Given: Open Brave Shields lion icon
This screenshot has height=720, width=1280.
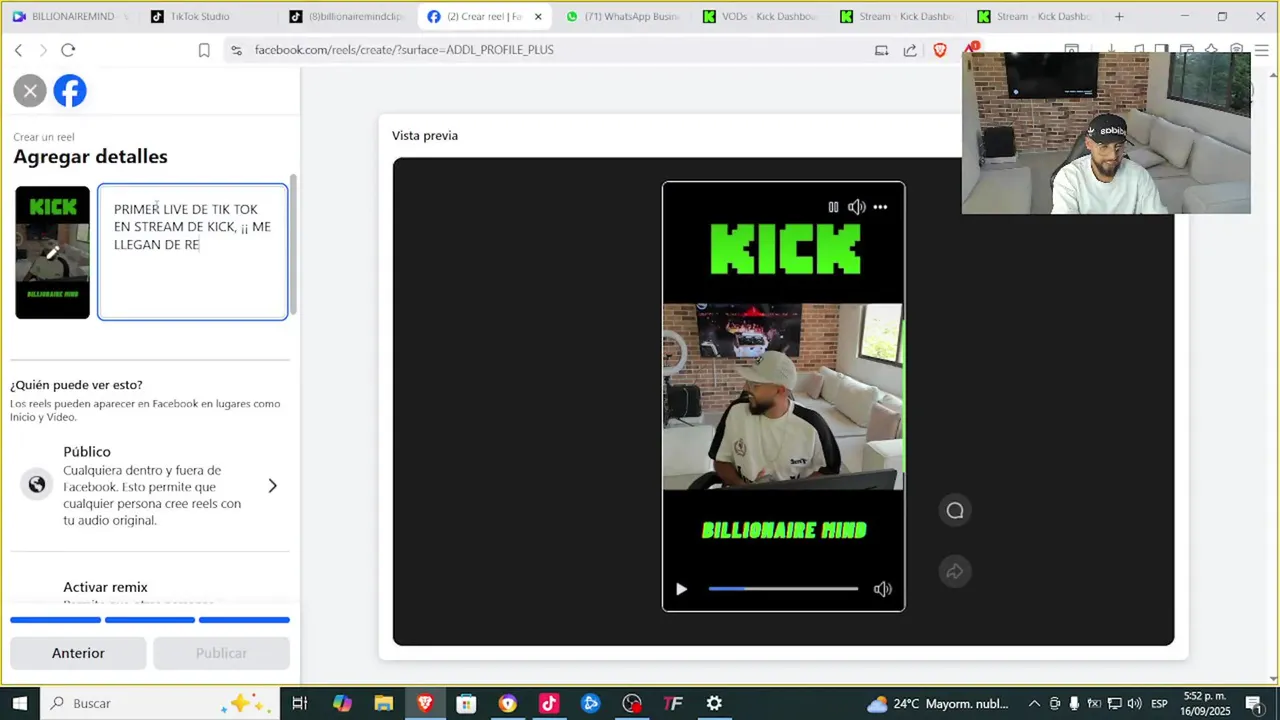Looking at the screenshot, I should [x=940, y=50].
